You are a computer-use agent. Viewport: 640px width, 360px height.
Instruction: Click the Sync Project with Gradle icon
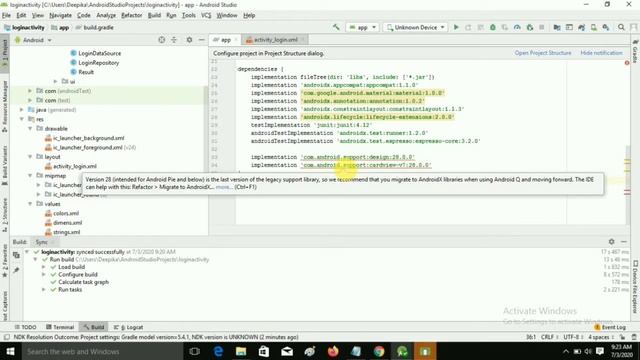[582, 27]
